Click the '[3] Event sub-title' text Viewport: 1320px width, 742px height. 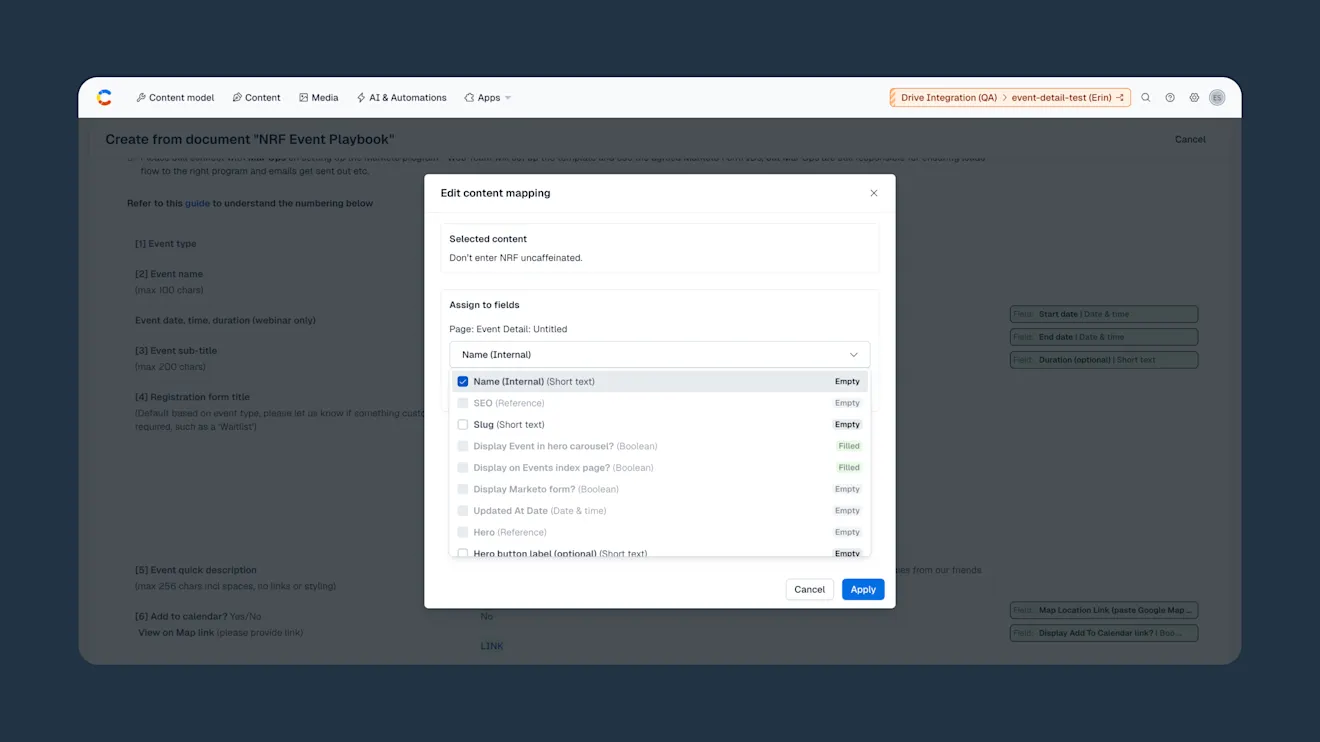[x=176, y=351]
